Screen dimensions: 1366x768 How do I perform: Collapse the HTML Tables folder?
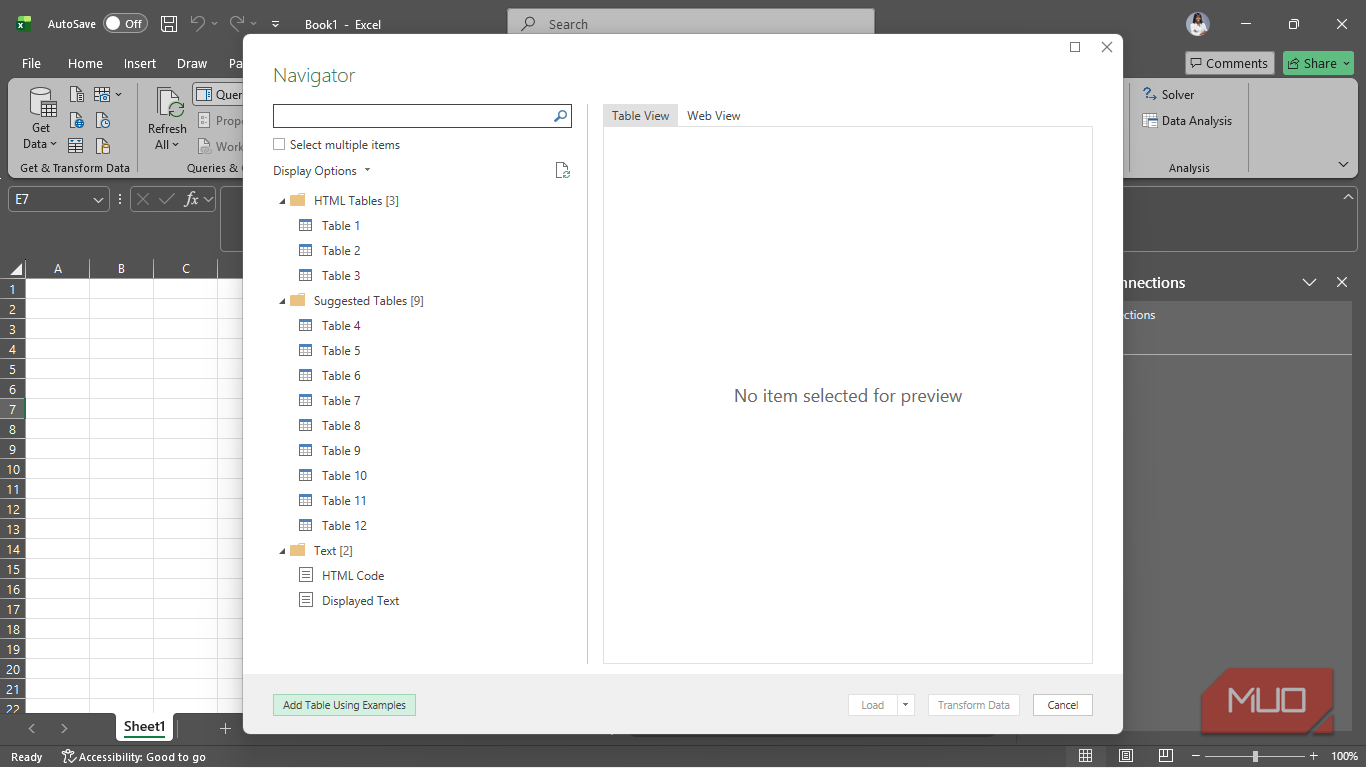pos(283,201)
